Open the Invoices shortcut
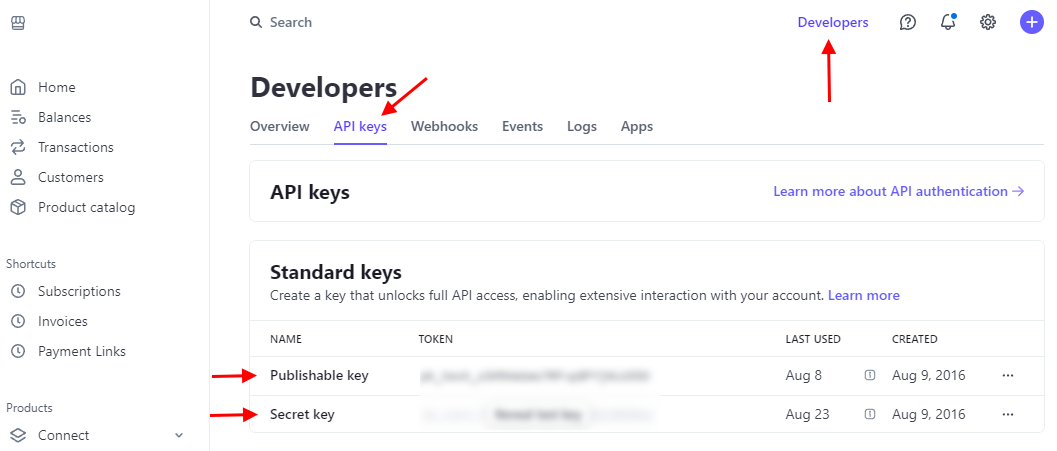Viewport: 1057px width, 451px height. pyautogui.click(x=63, y=322)
